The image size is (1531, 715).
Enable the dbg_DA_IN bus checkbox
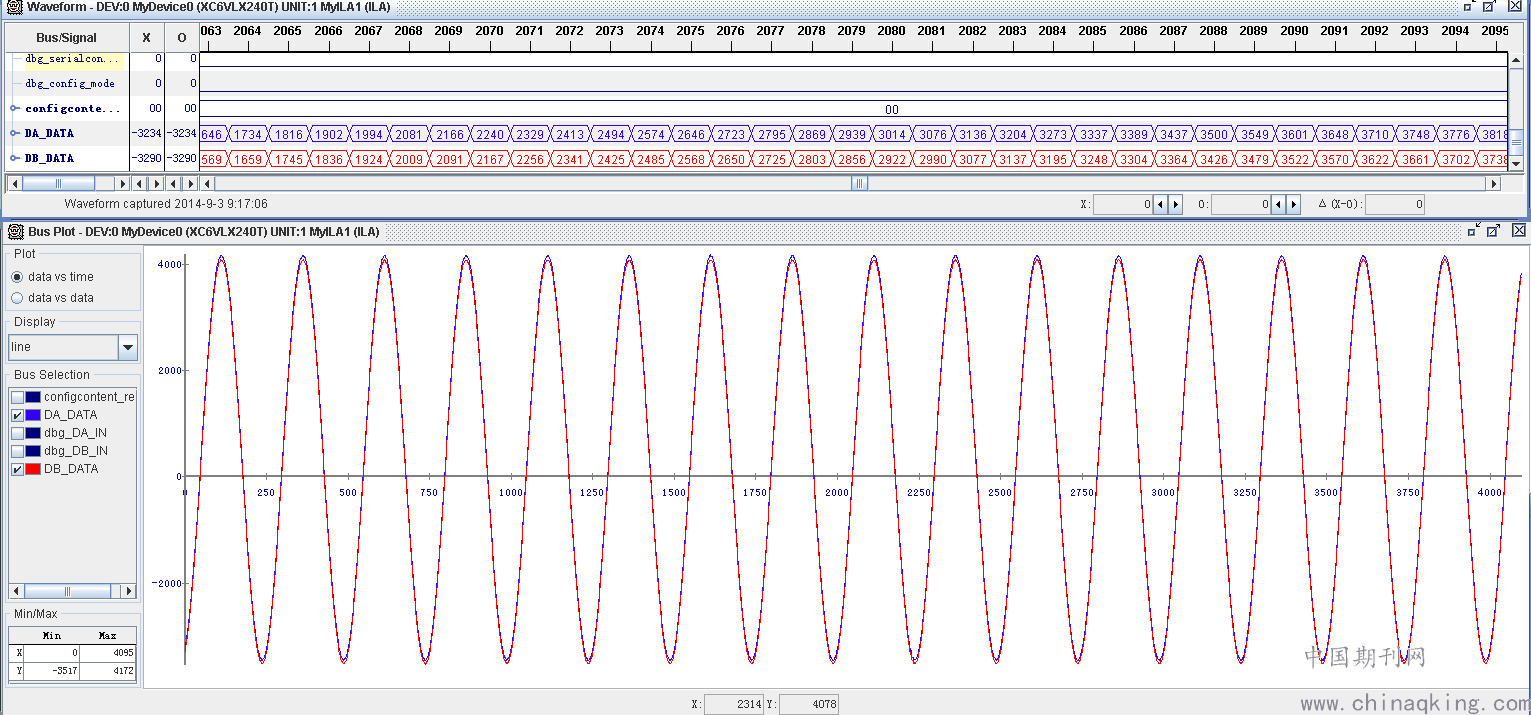tap(17, 433)
